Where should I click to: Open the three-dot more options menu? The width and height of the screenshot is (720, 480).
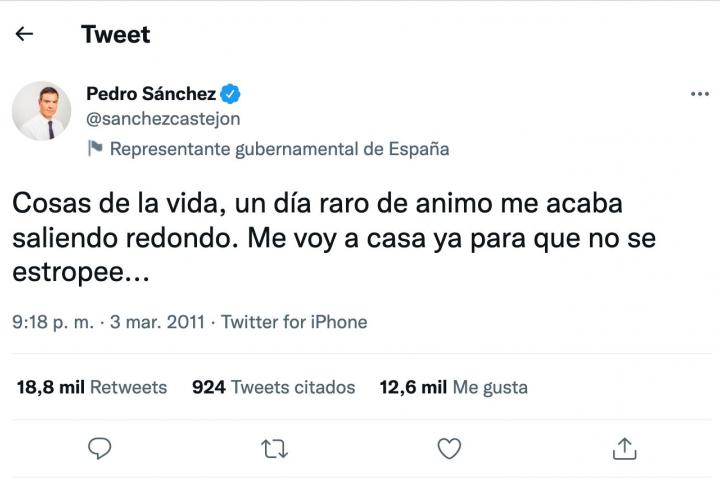click(x=699, y=94)
